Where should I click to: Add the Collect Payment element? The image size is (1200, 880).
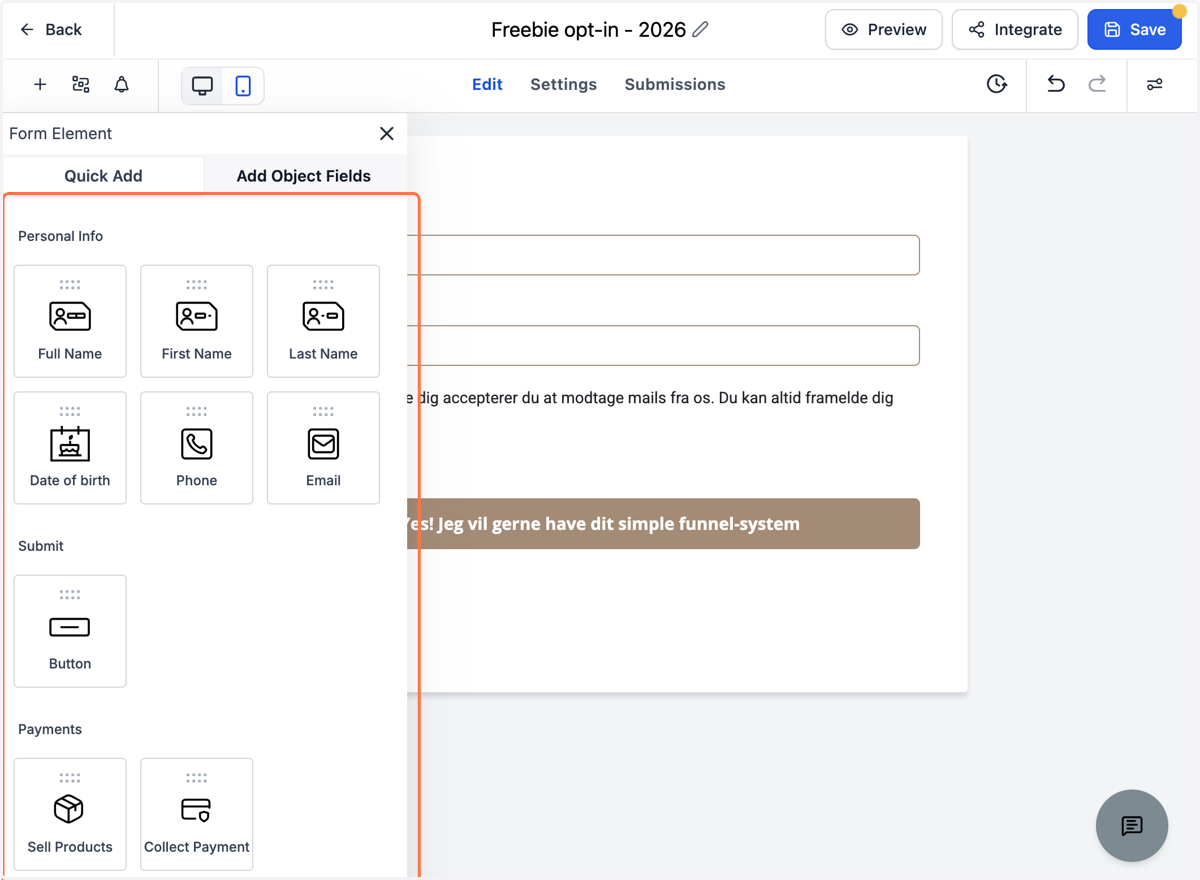point(197,814)
